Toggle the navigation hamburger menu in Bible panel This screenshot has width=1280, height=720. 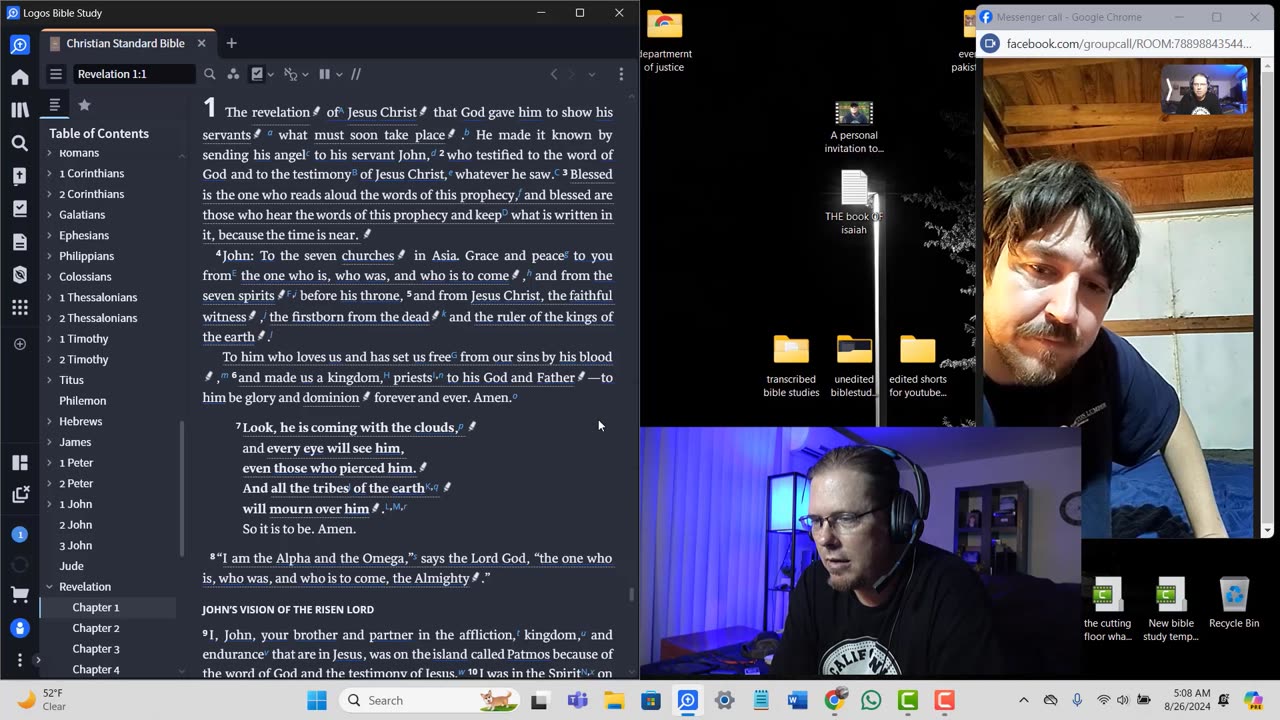pyautogui.click(x=56, y=74)
